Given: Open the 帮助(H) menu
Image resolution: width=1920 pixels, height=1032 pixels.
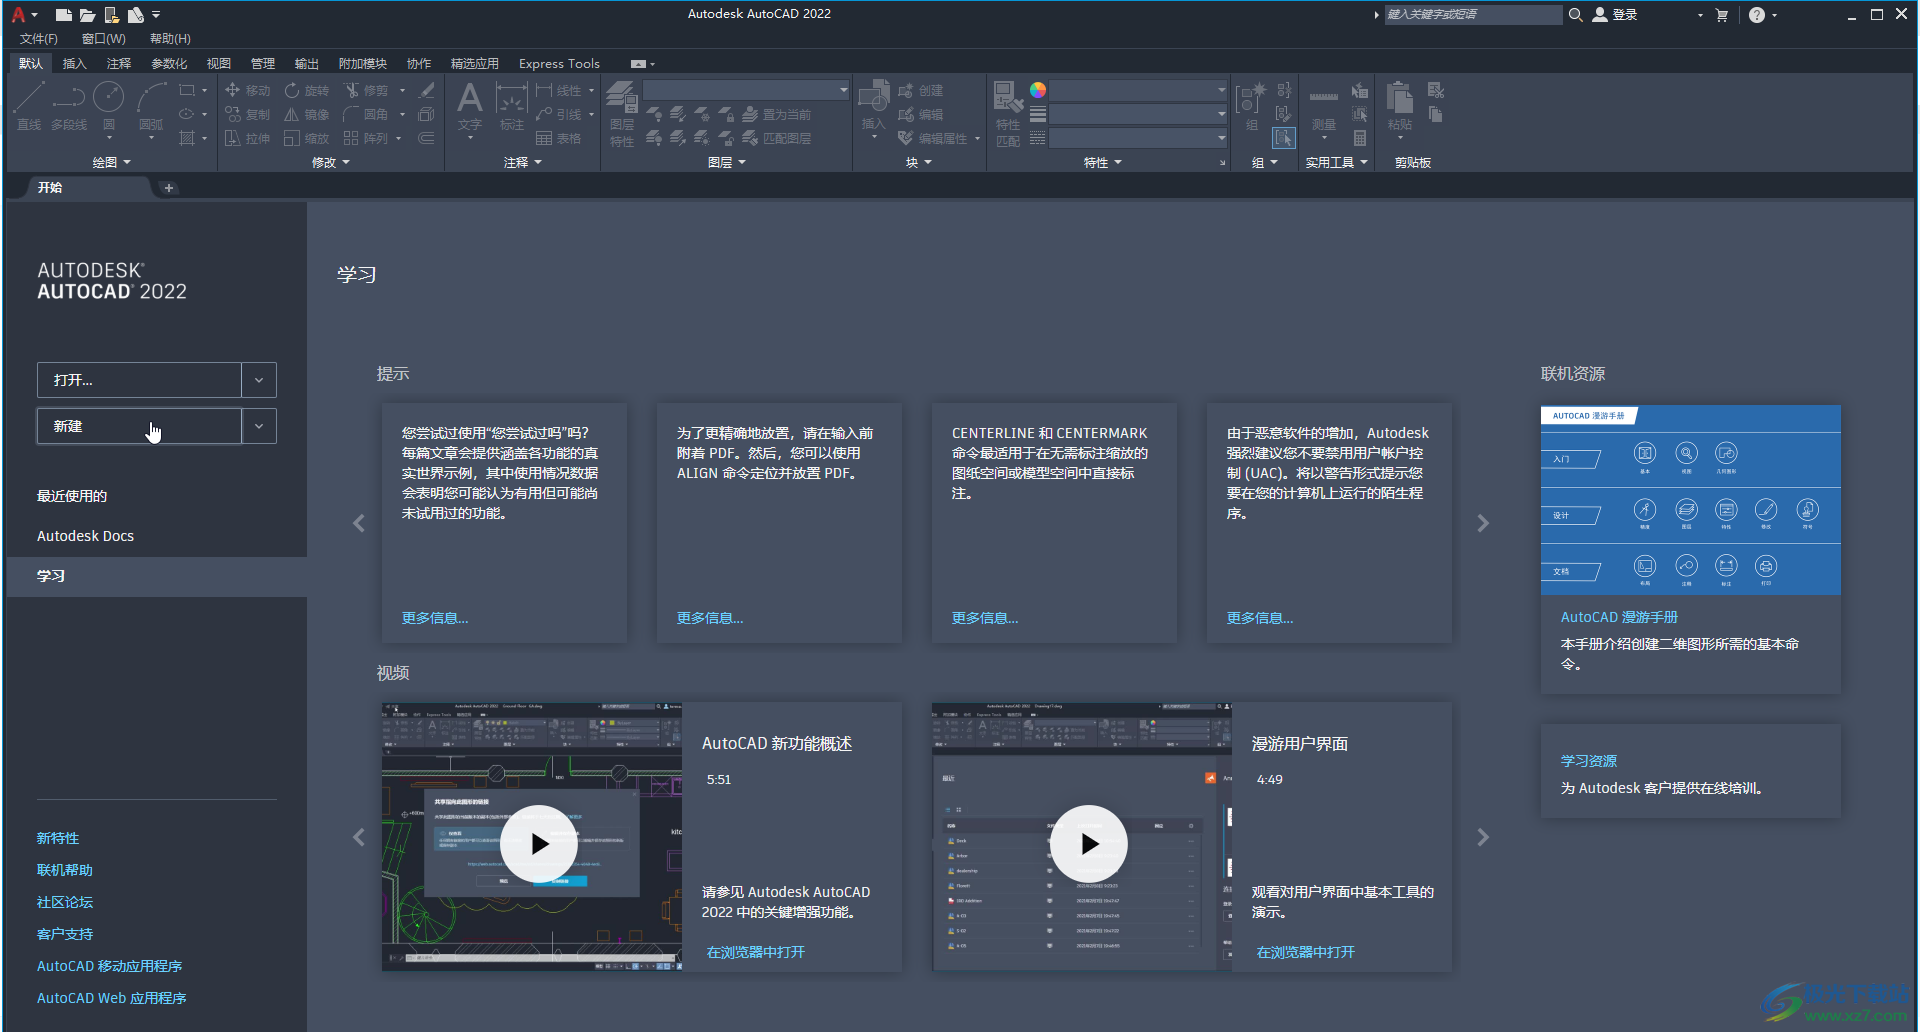Looking at the screenshot, I should 170,39.
